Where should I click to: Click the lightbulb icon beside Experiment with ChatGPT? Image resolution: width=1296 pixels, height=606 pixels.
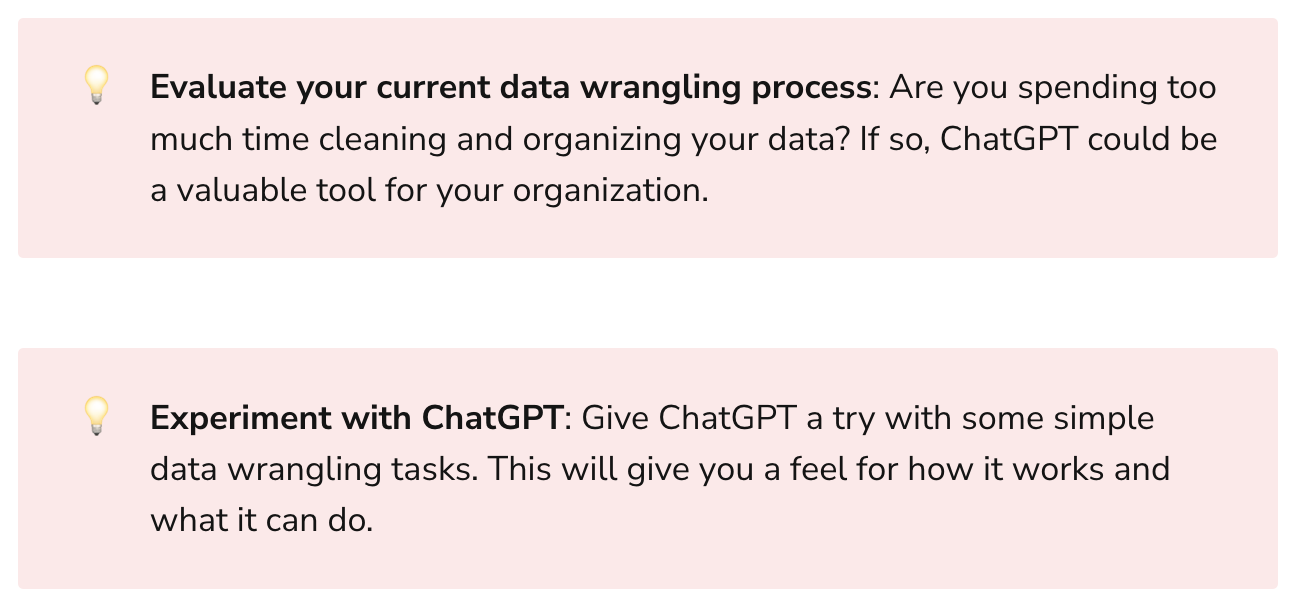(x=96, y=416)
